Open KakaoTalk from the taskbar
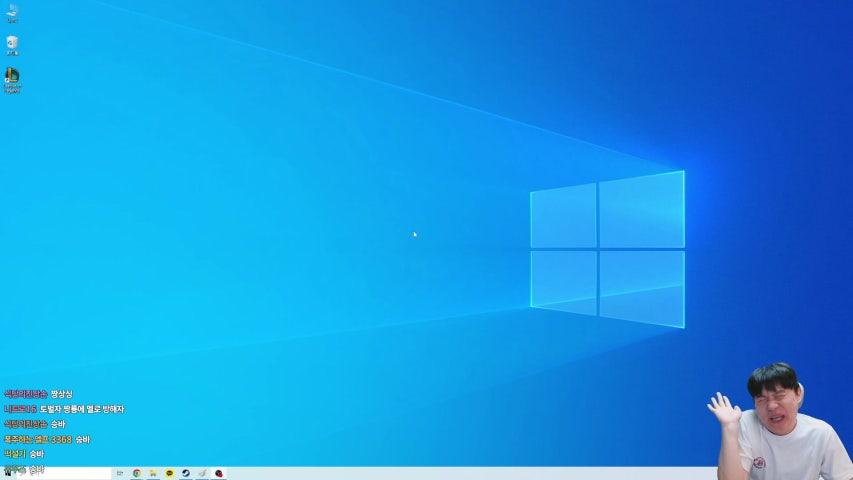Viewport: 853px width, 480px height. click(169, 473)
